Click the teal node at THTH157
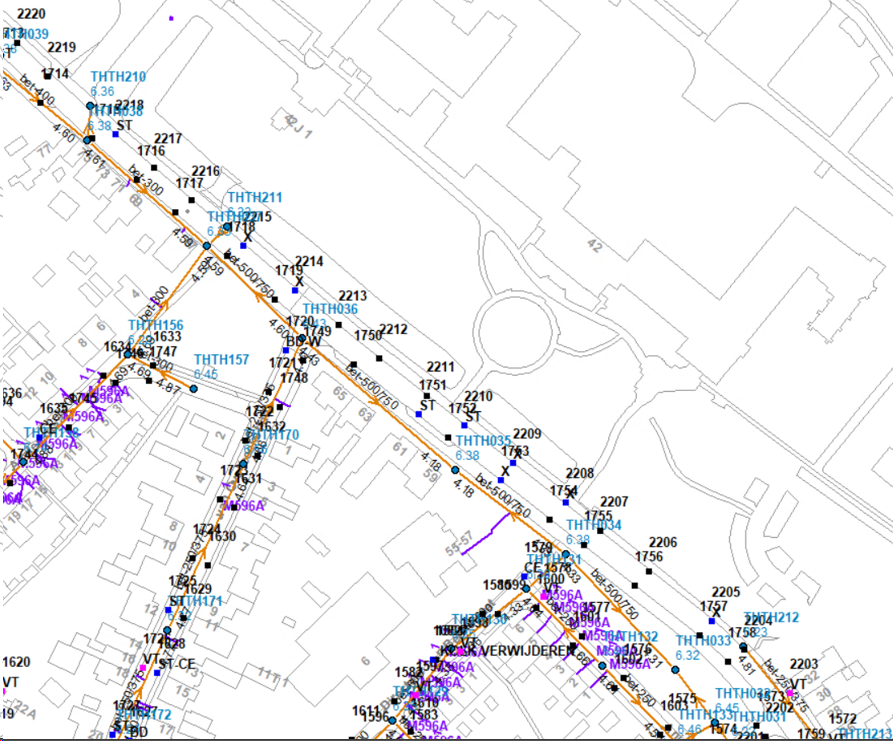 [194, 389]
